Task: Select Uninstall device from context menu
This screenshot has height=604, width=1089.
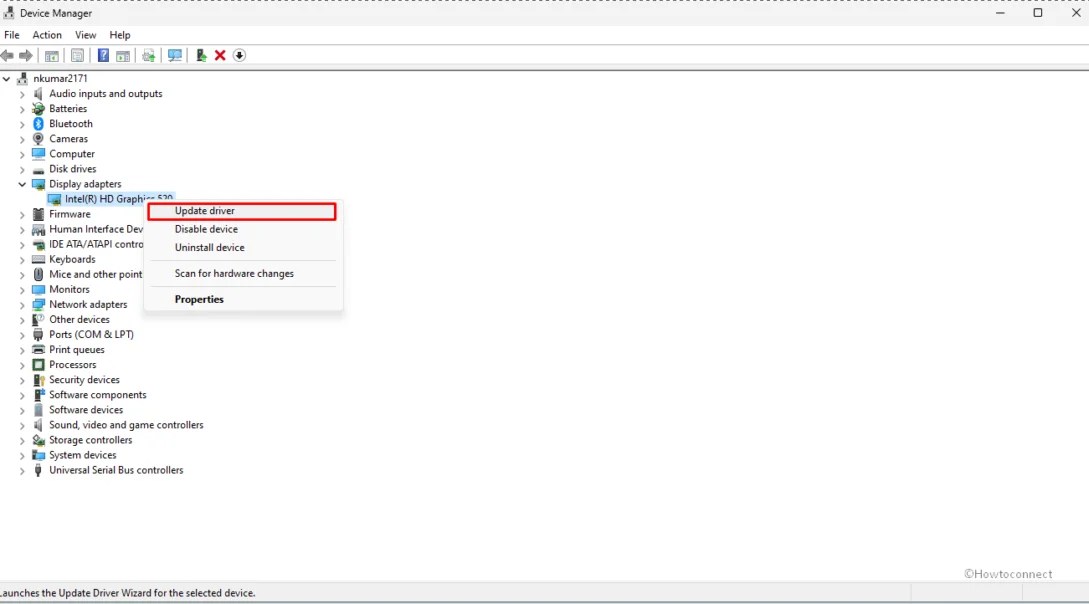Action: 209,247
